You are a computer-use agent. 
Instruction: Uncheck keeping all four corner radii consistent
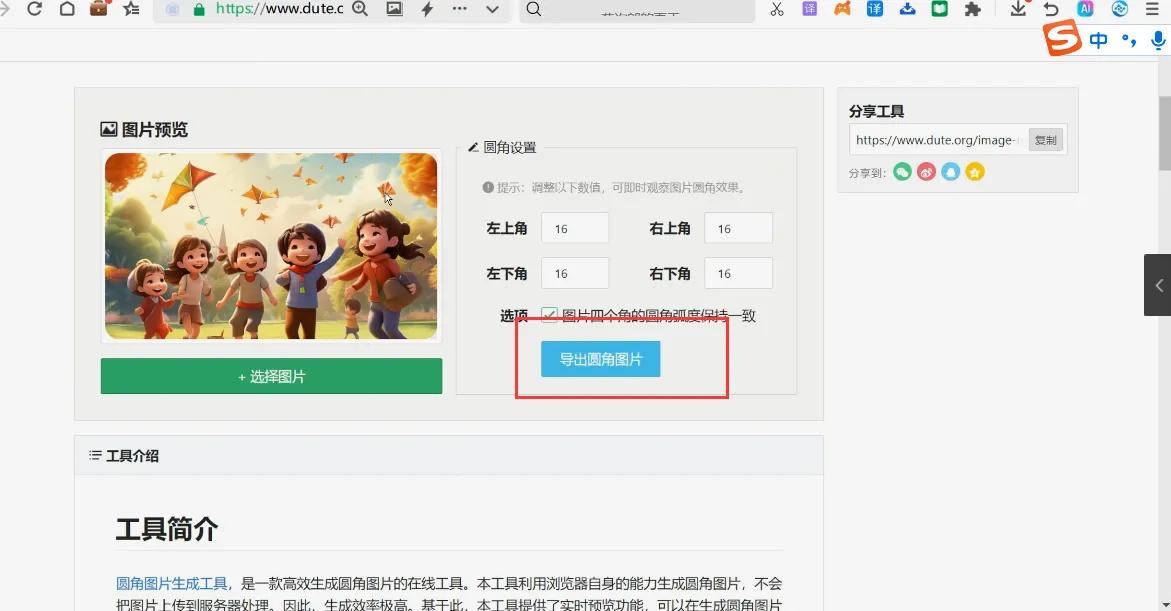[x=549, y=315]
